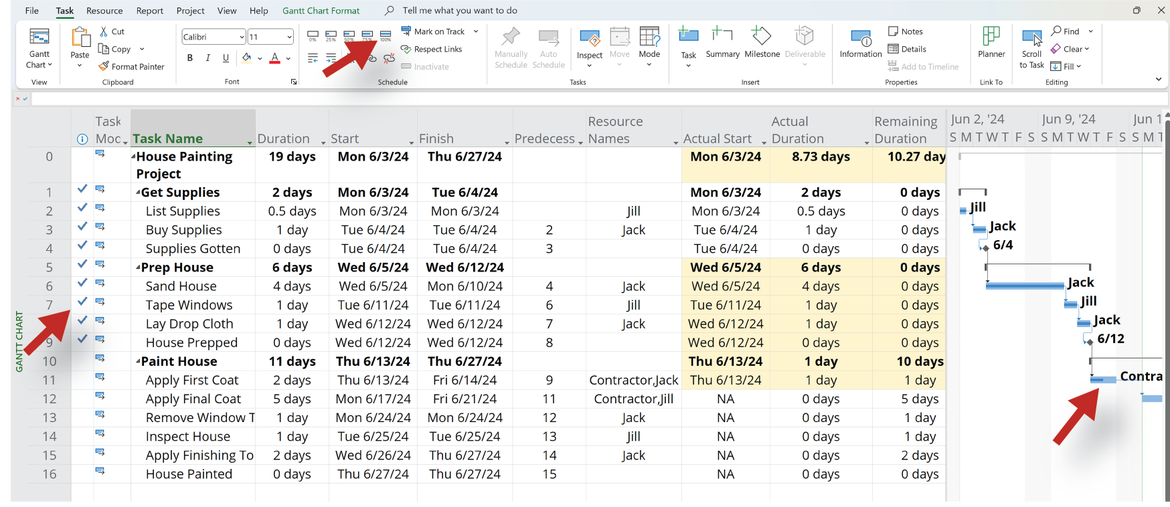Image resolution: width=1170 pixels, height=507 pixels.
Task: Switch to the Project tab
Action: [190, 11]
